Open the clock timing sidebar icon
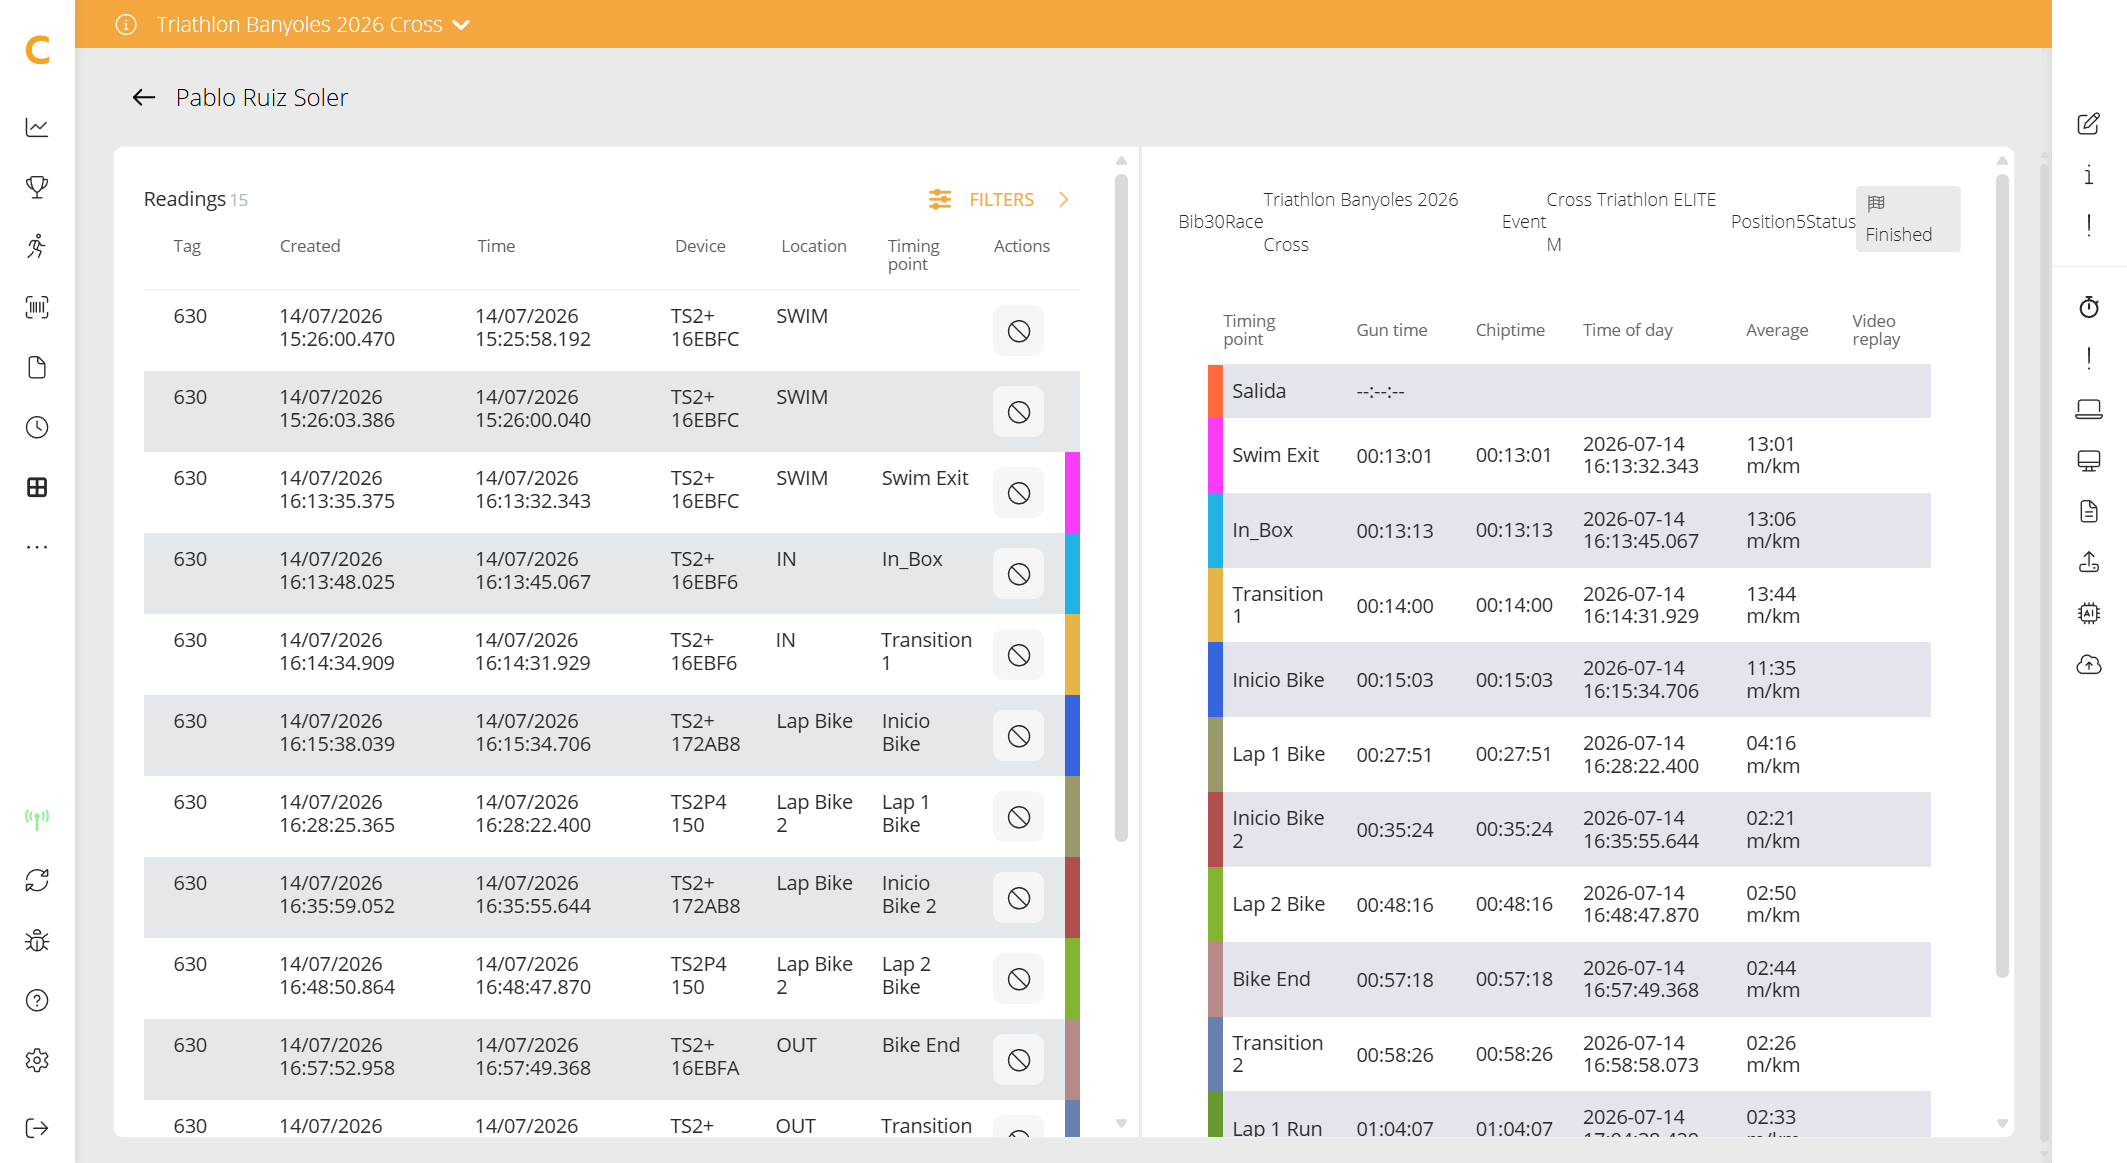This screenshot has width=2127, height=1163. click(x=37, y=427)
